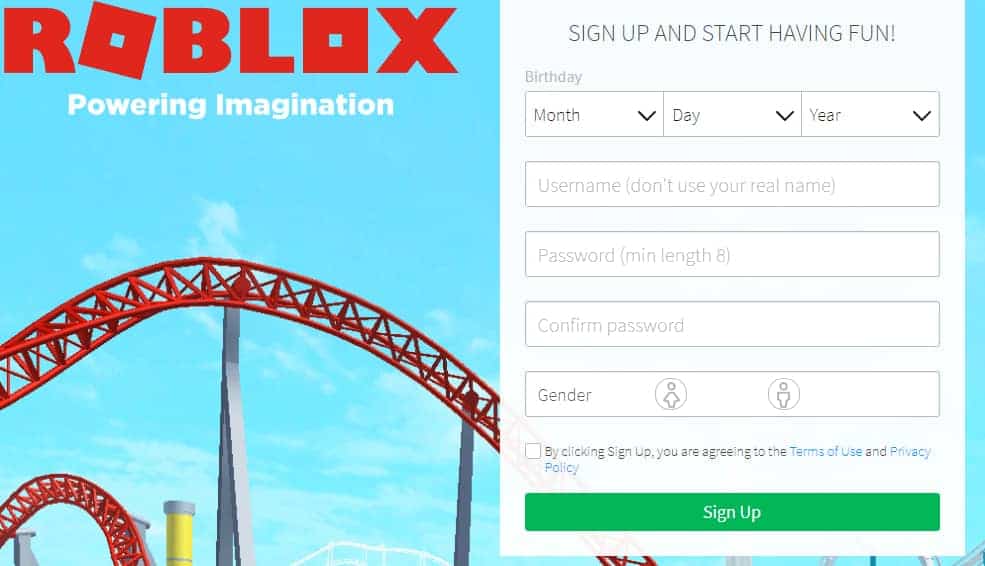Click the green Sign Up button

[732, 512]
